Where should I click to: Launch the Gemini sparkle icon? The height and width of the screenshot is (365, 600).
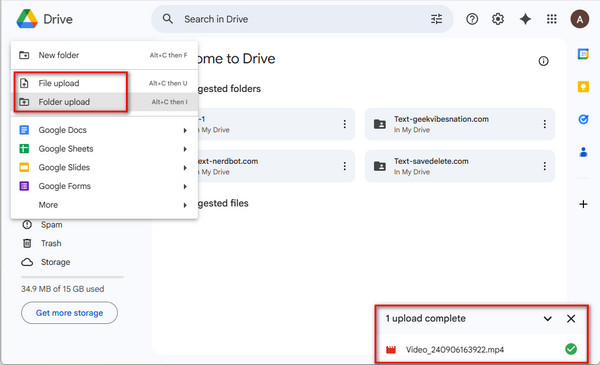[525, 19]
